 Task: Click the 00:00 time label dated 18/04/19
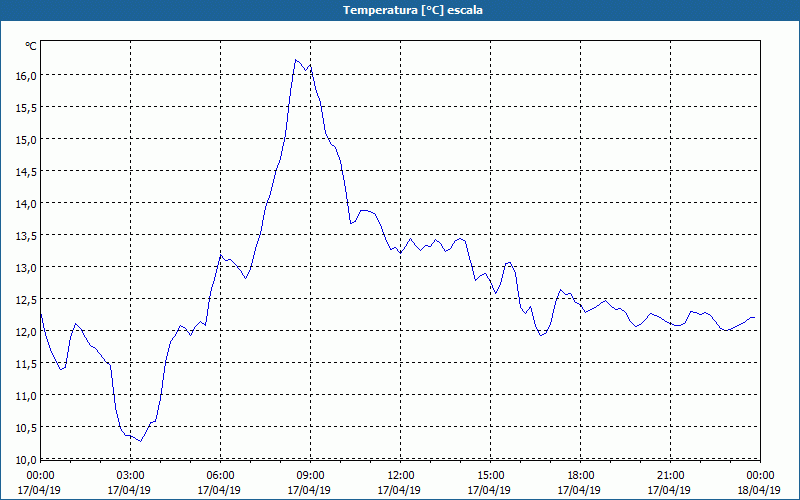[x=760, y=476]
